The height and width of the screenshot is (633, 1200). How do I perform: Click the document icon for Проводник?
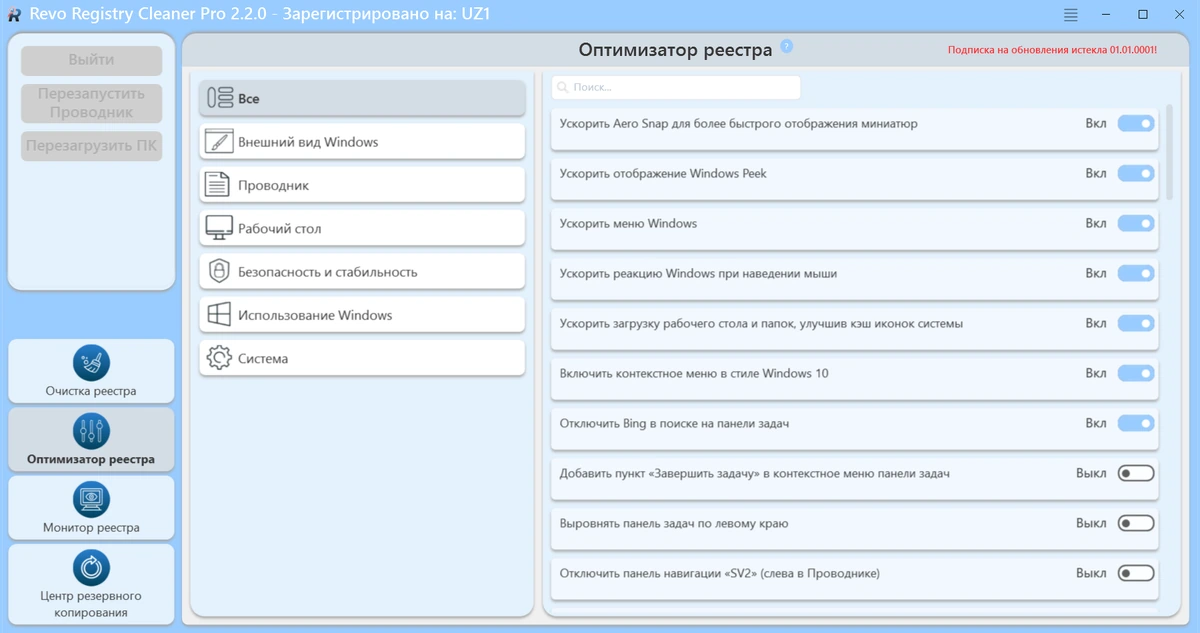point(217,185)
